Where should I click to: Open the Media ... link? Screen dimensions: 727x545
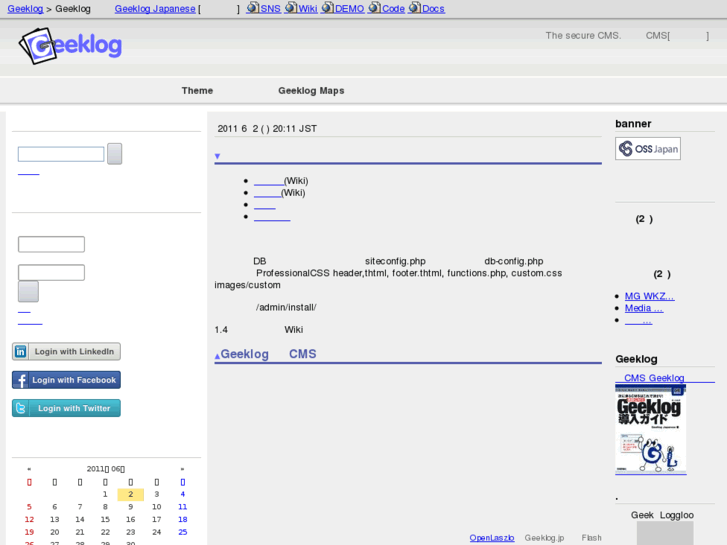644,308
